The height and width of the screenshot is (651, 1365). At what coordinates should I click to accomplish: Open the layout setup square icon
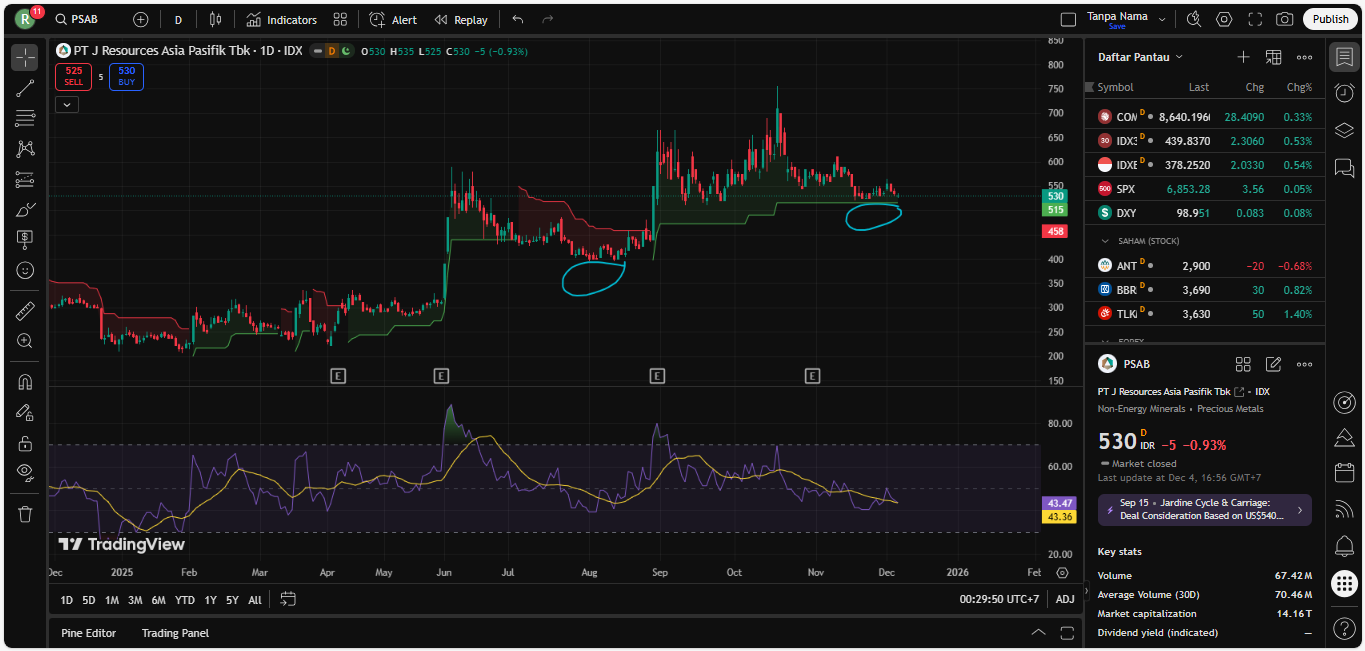coord(1068,19)
